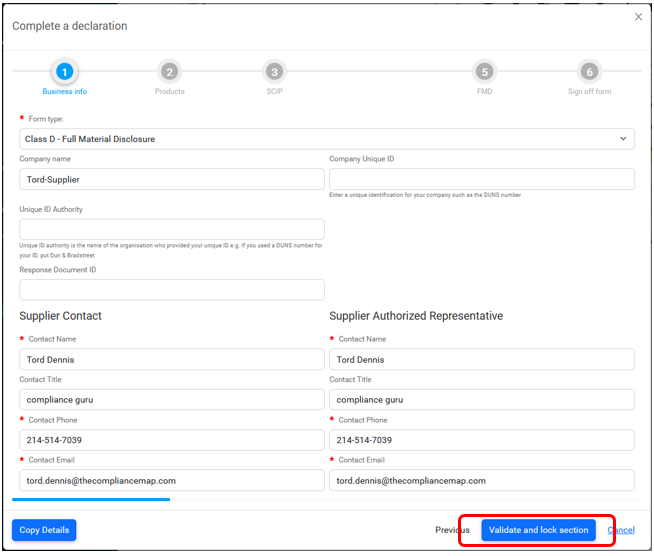Expand the Form type dropdown
This screenshot has width=654, height=556.
point(326,139)
